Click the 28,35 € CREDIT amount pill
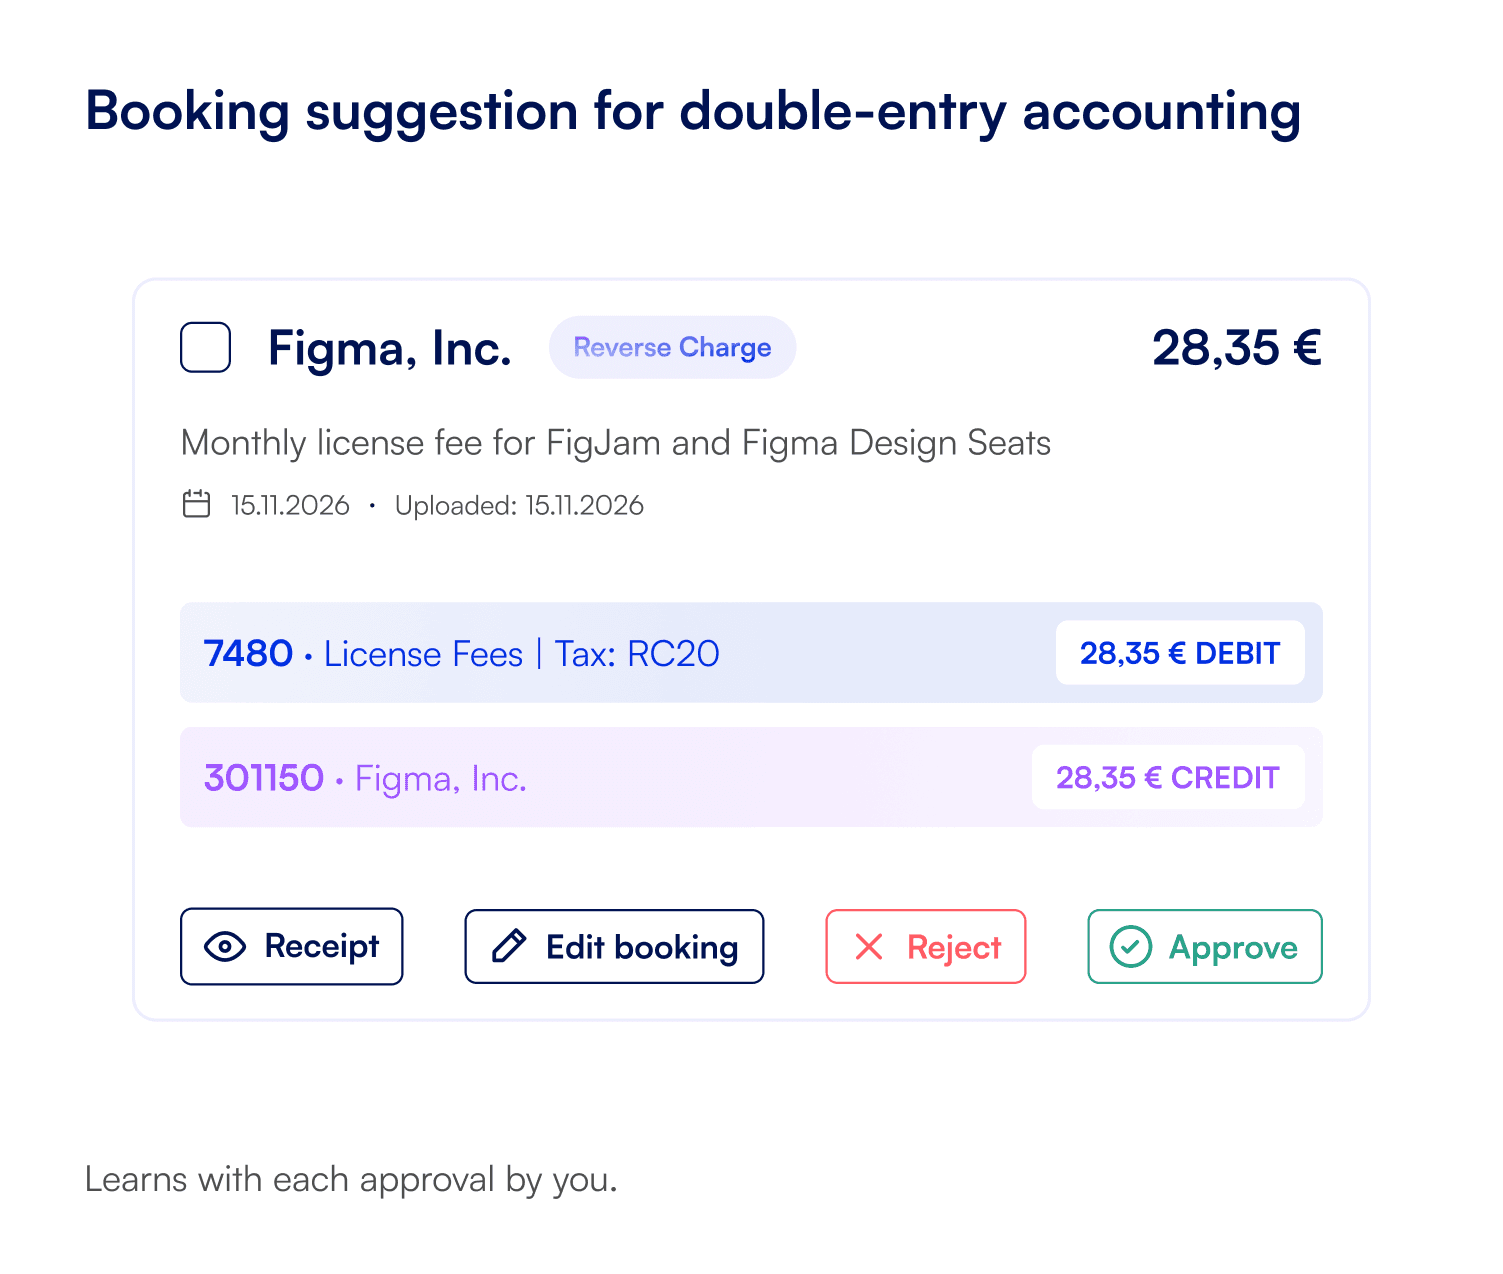The image size is (1503, 1274). pos(1168,778)
